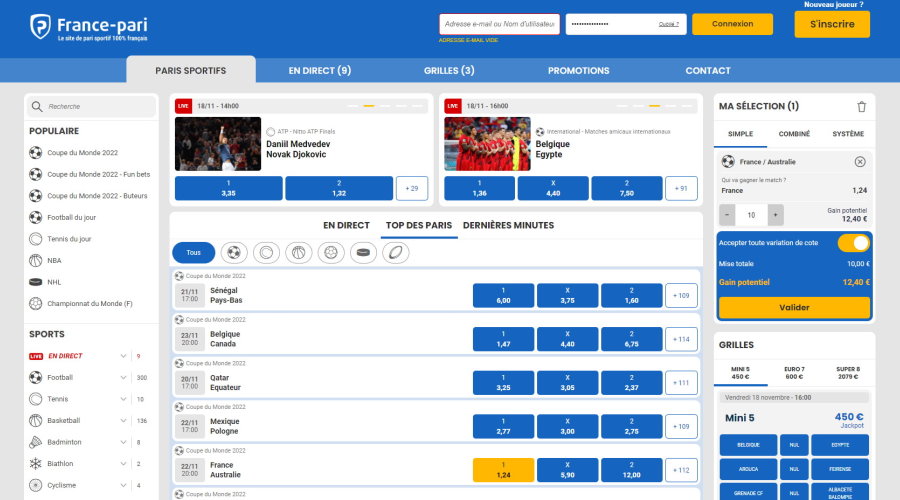Click the Biathlon snowflake icon
900x500 pixels.
tap(36, 464)
